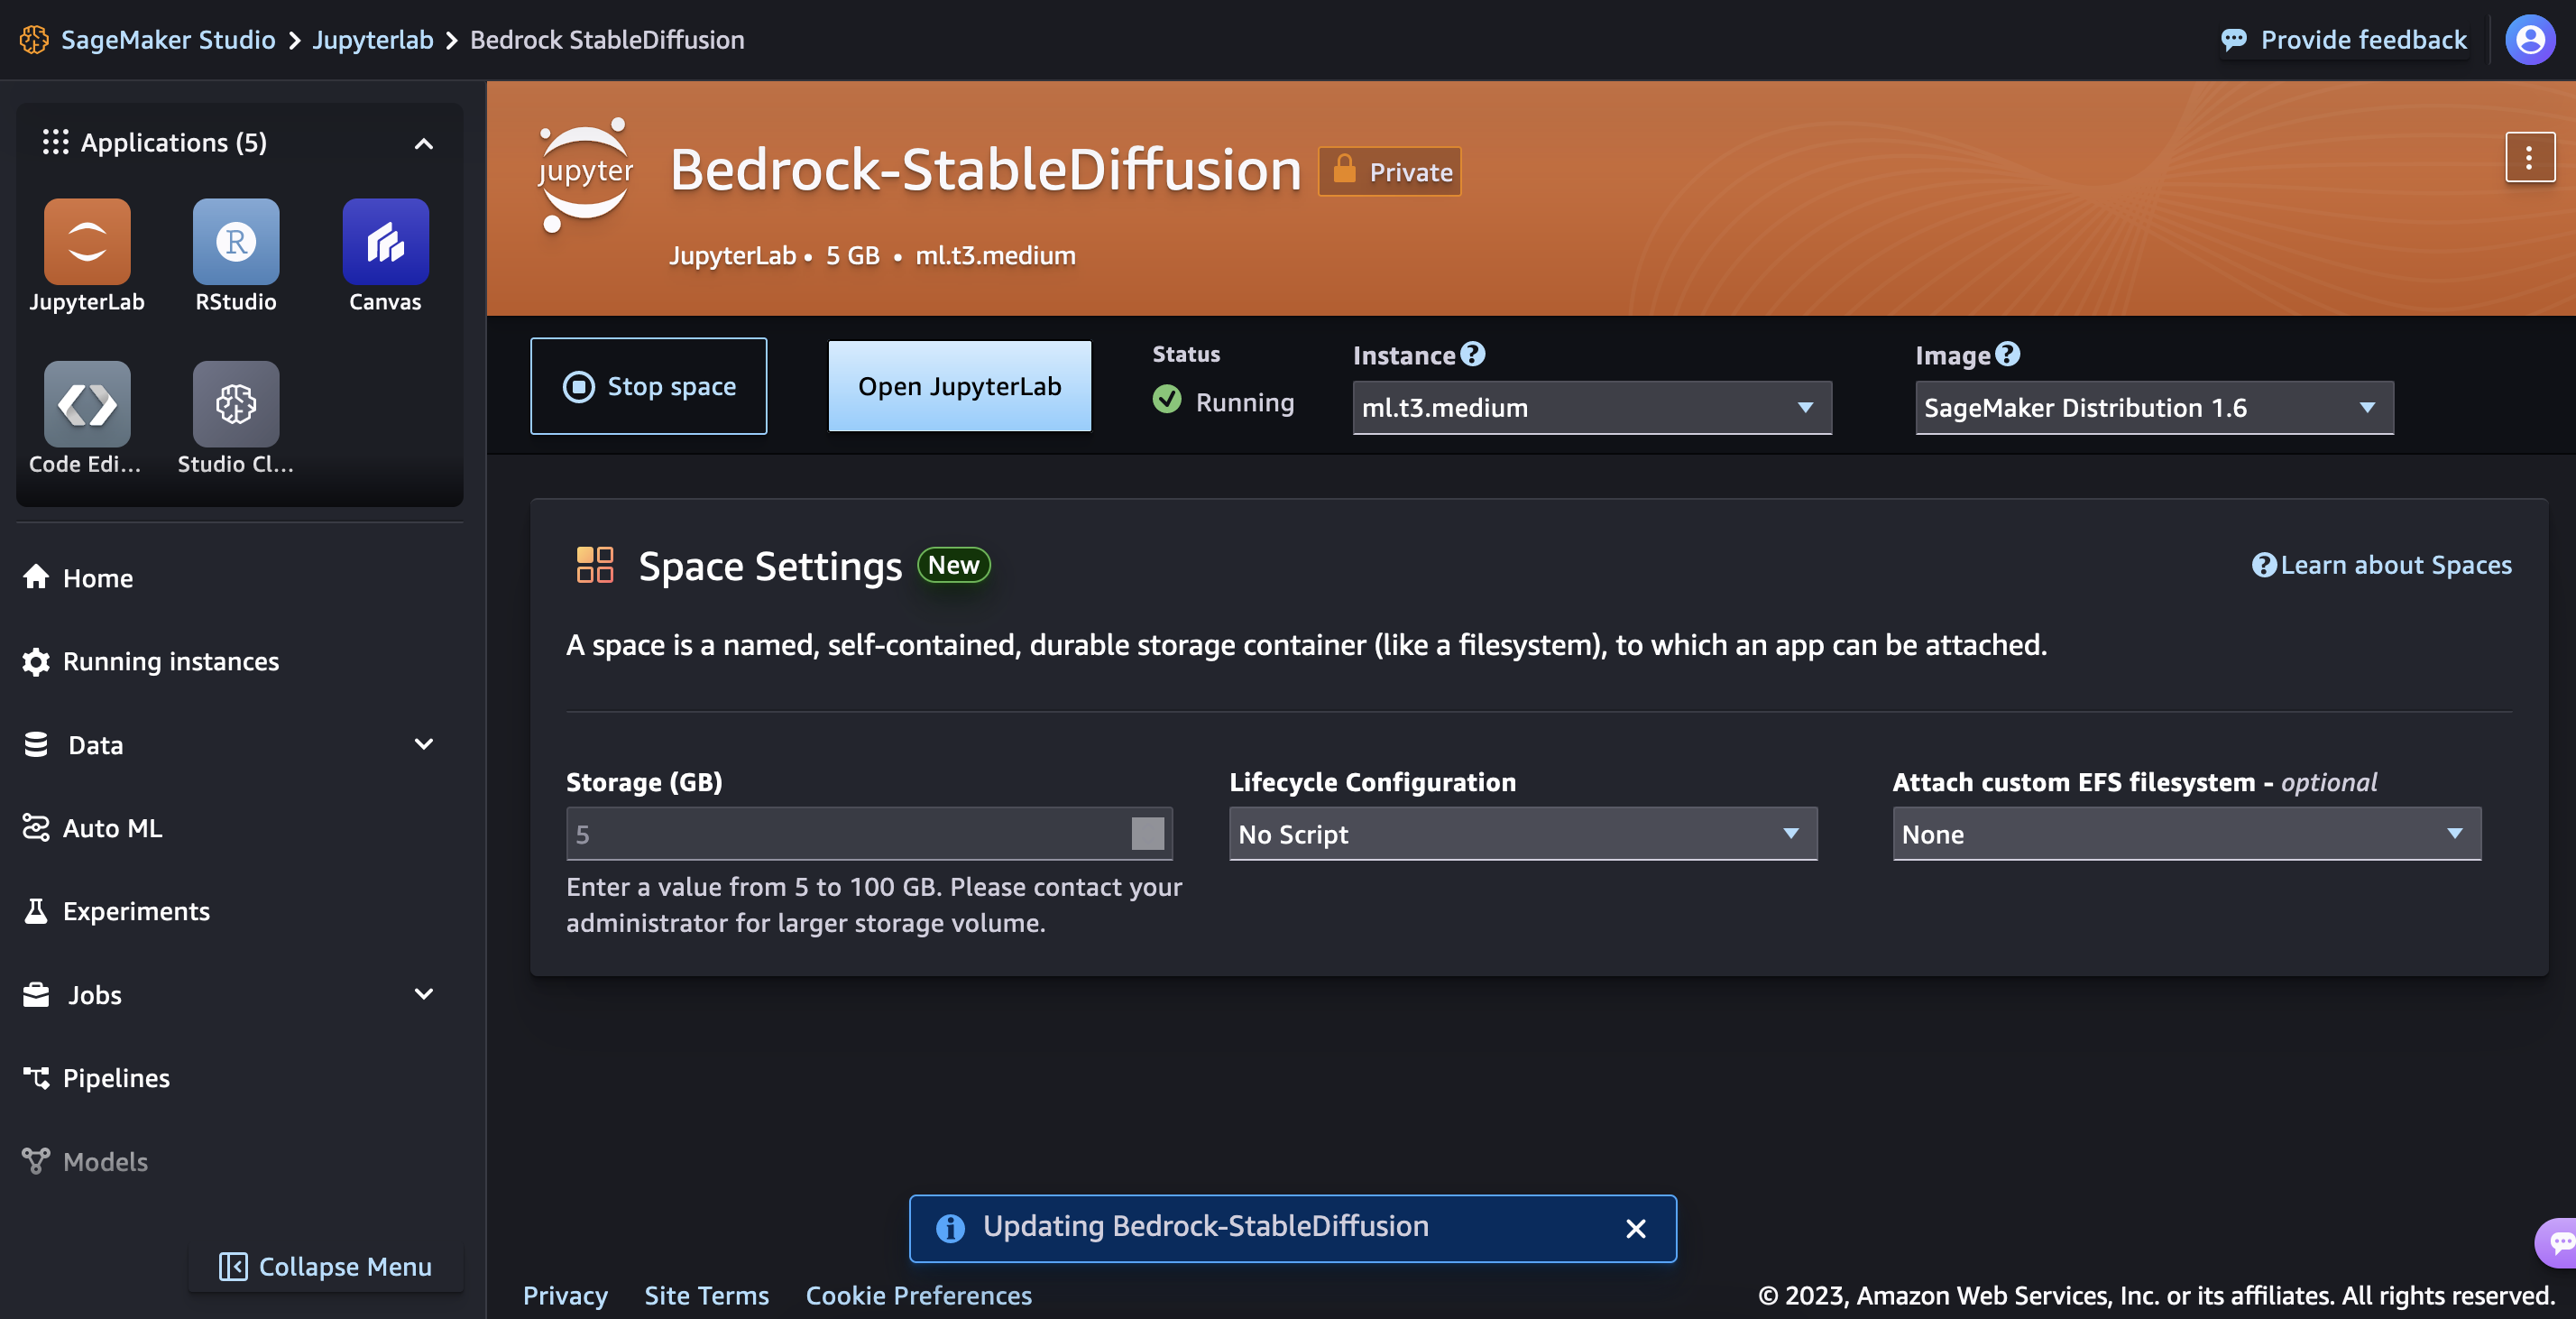Expand the Jobs menu chevron
This screenshot has width=2576, height=1319.
tap(424, 994)
